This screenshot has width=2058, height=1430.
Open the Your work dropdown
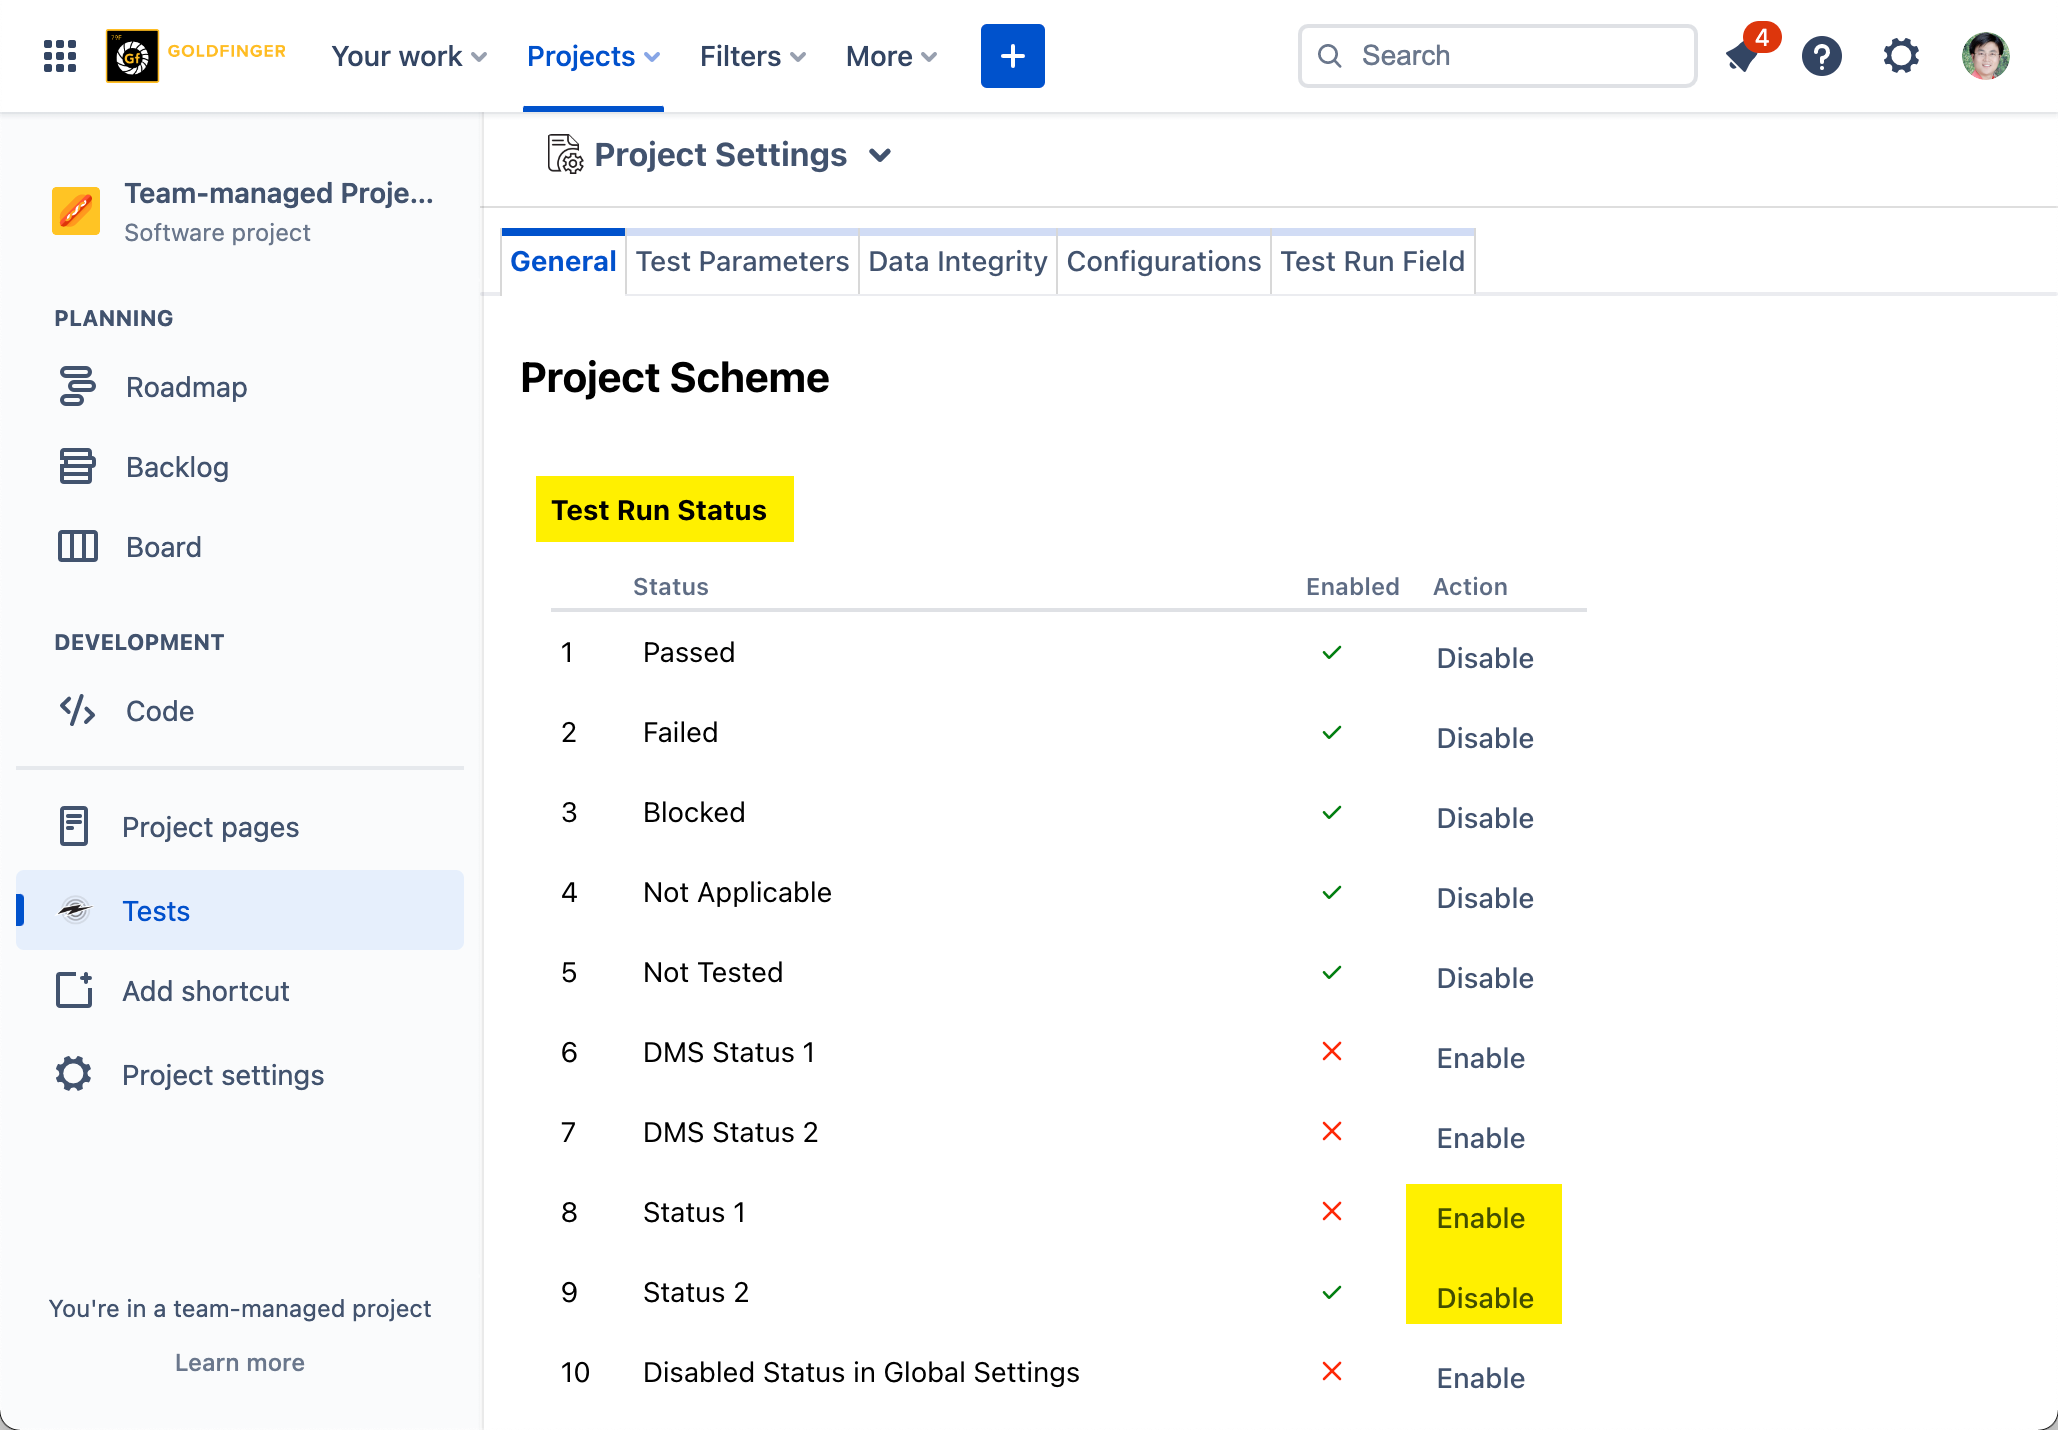pyautogui.click(x=408, y=56)
